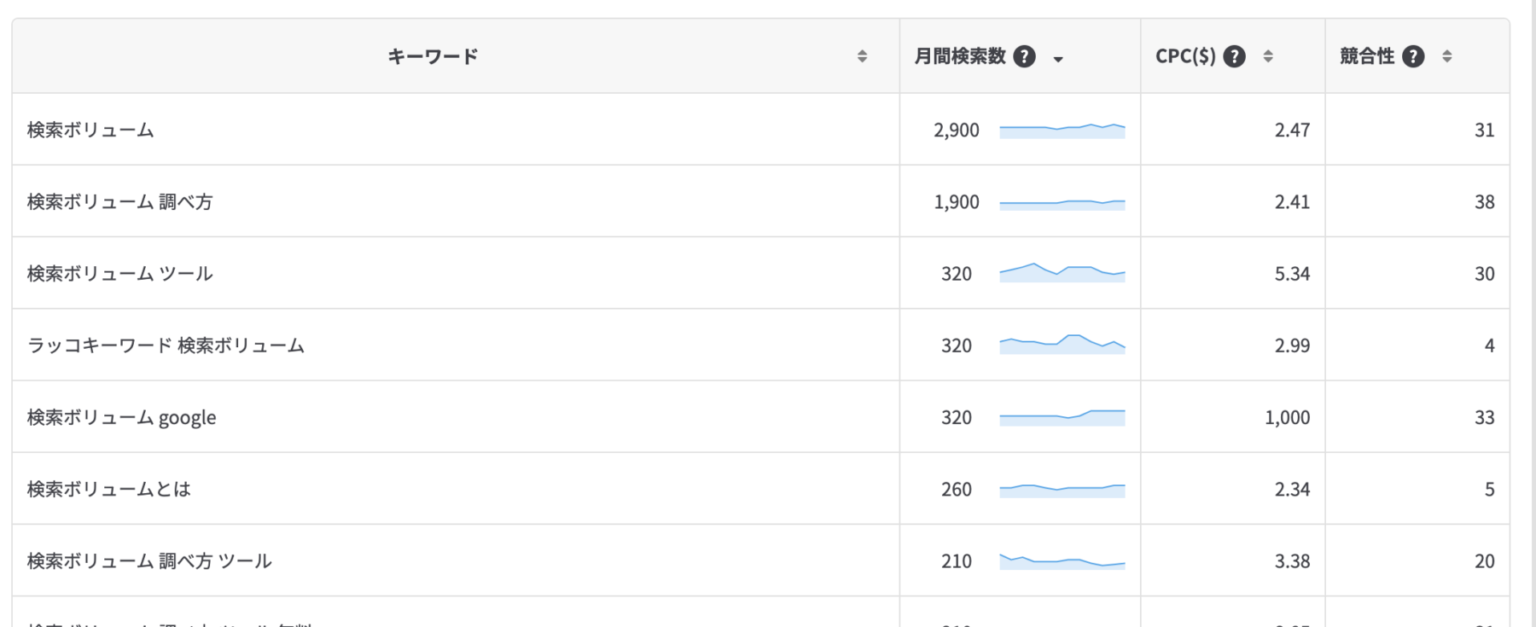
Task: Click help icon beside 競合性 header
Action: pos(1413,57)
